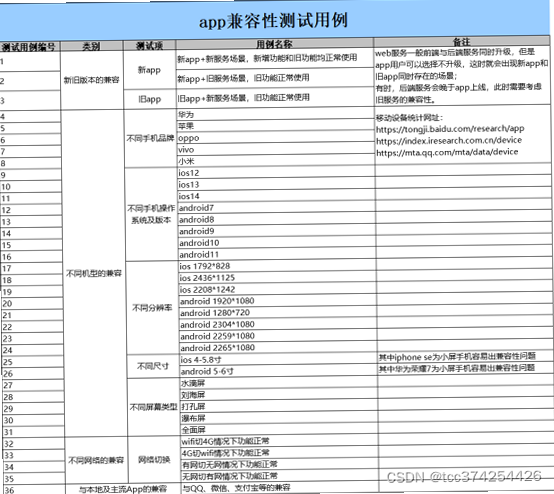Screen dimensions: 554x494
Task: Select the 不同机型的兼容 category cell
Action: click(93, 273)
